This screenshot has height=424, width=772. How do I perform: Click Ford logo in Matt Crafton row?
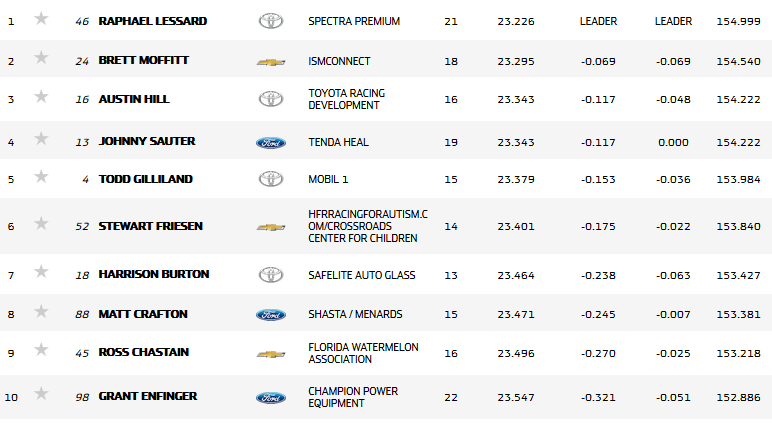coord(270,314)
